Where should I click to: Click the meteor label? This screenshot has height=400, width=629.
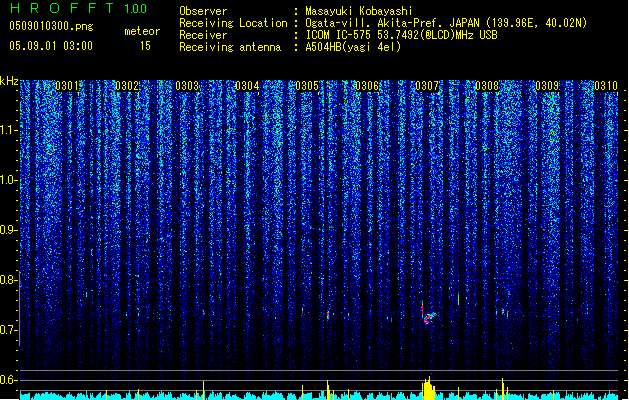[x=142, y=31]
